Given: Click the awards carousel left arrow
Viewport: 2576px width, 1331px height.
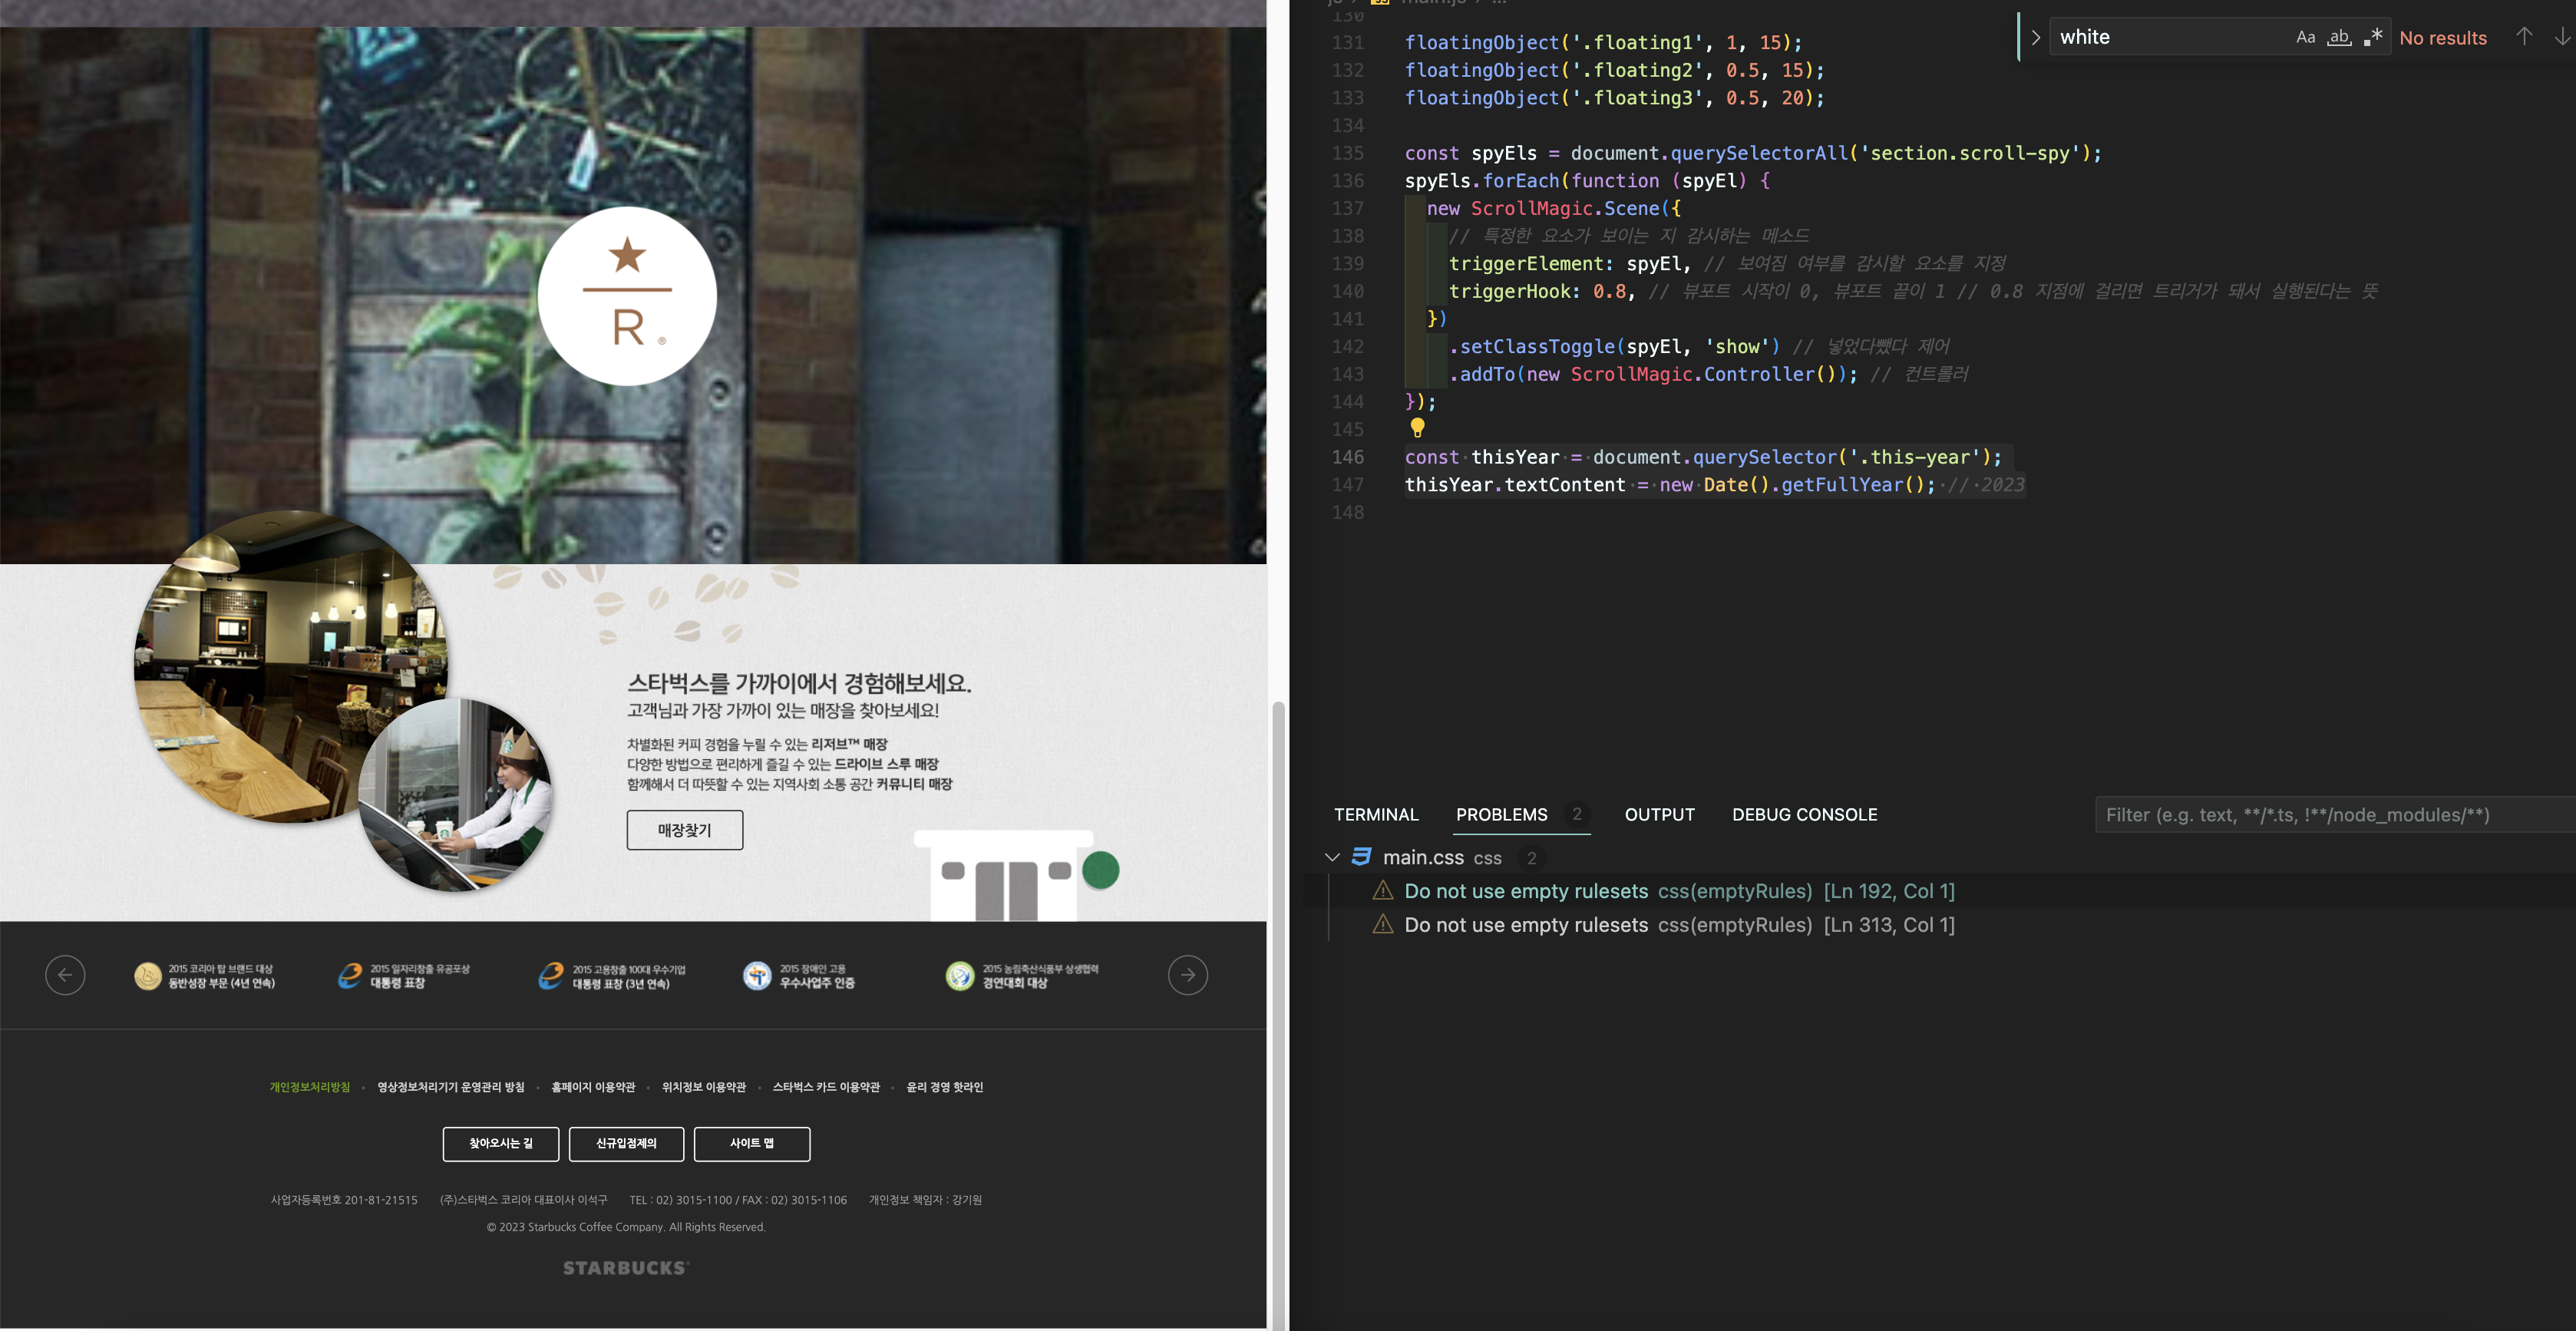Looking at the screenshot, I should 65,975.
